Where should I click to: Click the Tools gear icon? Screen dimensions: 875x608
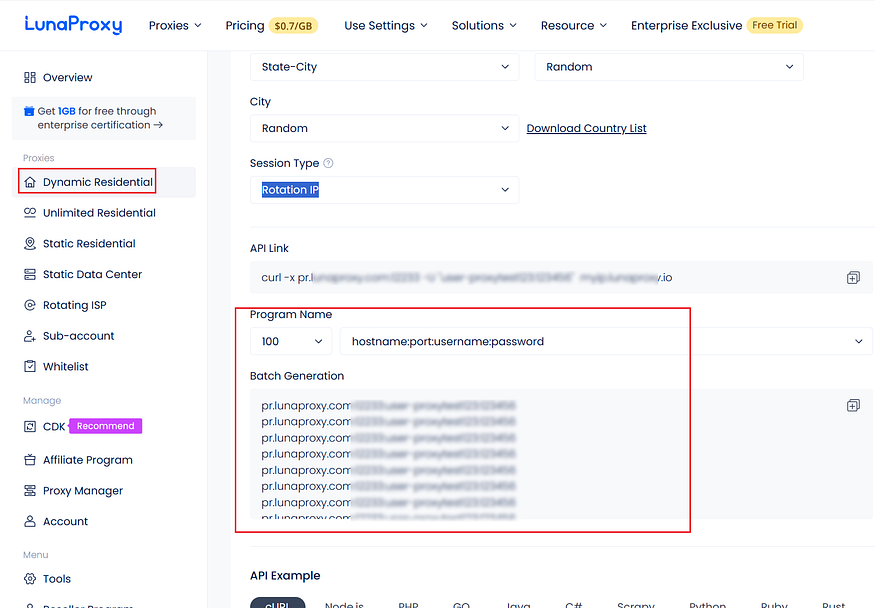30,579
